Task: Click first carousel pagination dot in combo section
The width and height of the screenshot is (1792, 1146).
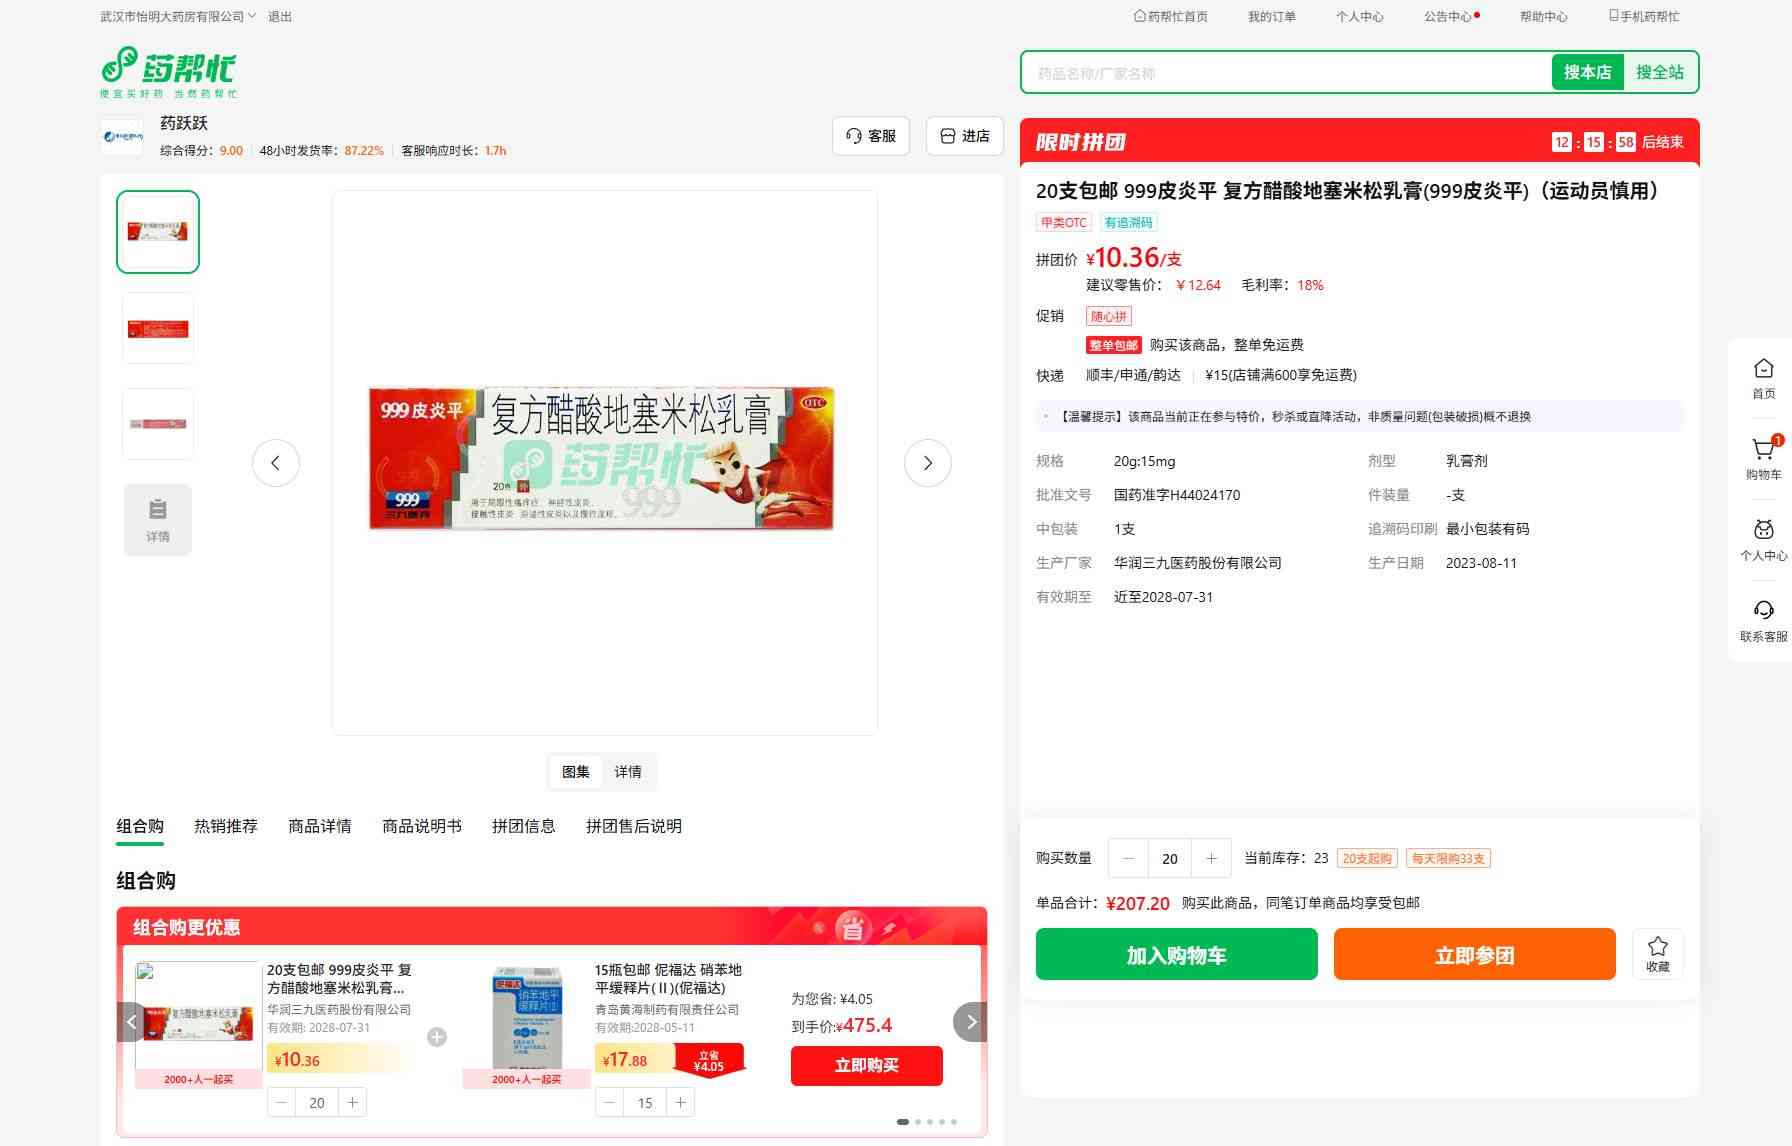Action: (x=903, y=1122)
